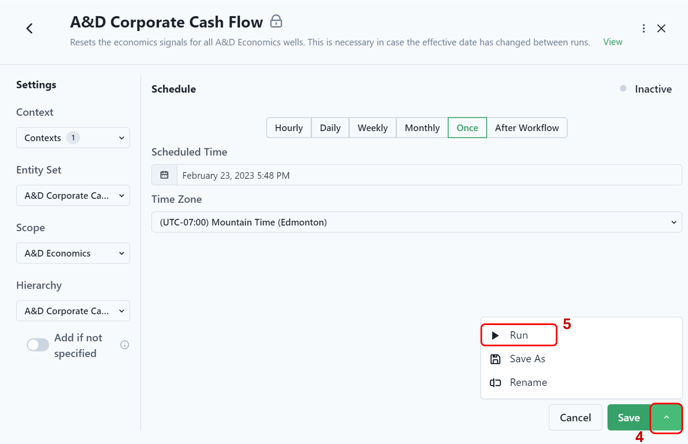The image size is (688, 444).
Task: Click the info icon beside Add if not specified
Action: (125, 345)
